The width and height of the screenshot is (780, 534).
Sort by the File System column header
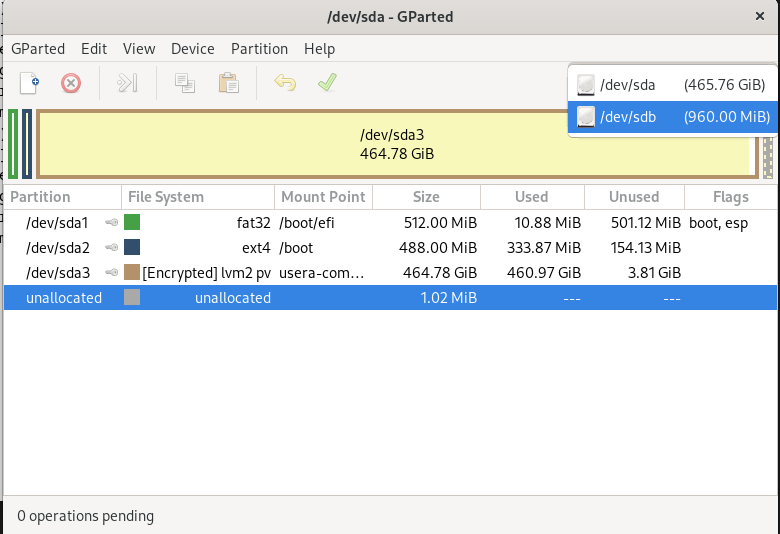(x=166, y=197)
